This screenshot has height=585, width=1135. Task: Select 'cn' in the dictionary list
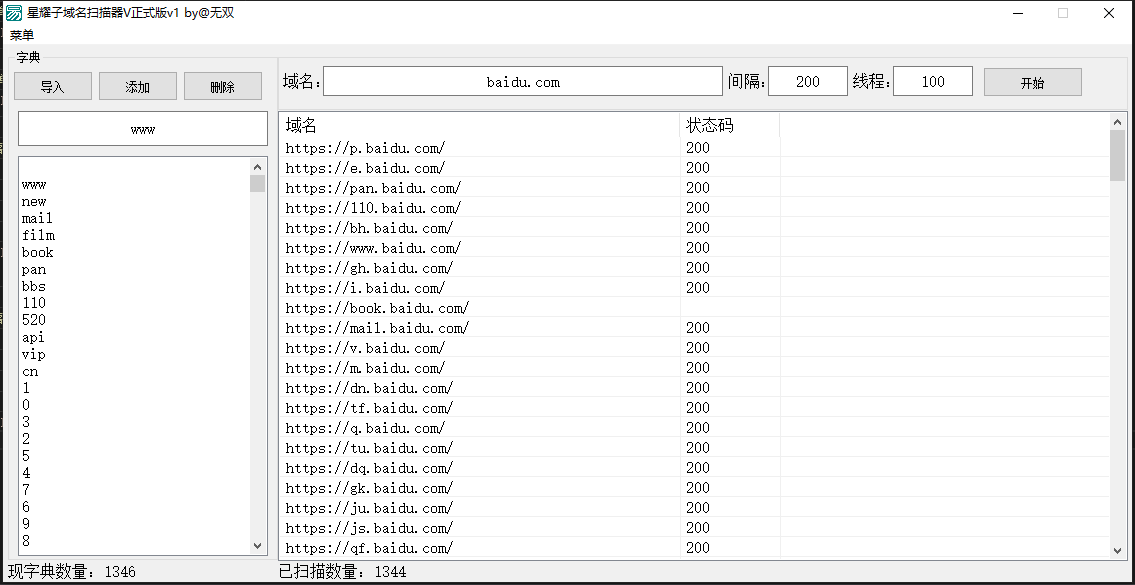point(30,371)
